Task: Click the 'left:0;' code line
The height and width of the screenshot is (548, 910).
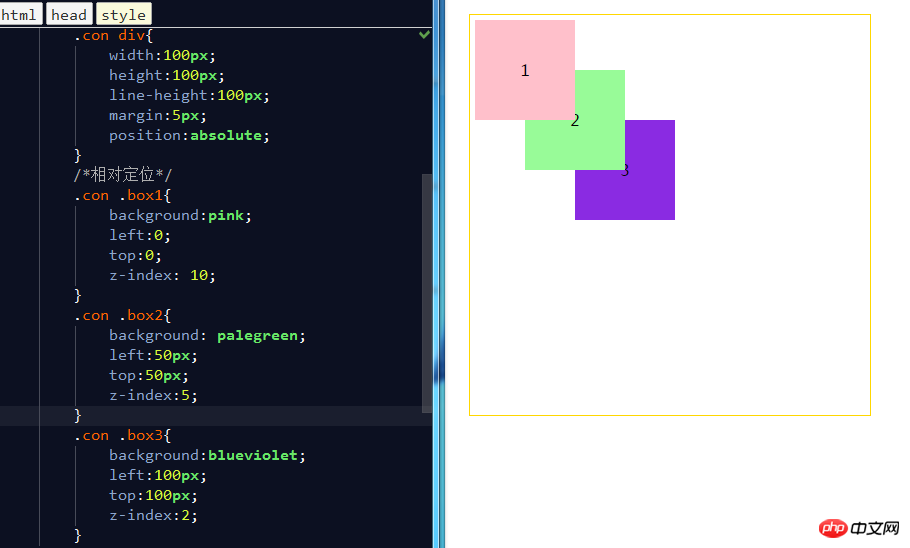Action: click(x=140, y=235)
